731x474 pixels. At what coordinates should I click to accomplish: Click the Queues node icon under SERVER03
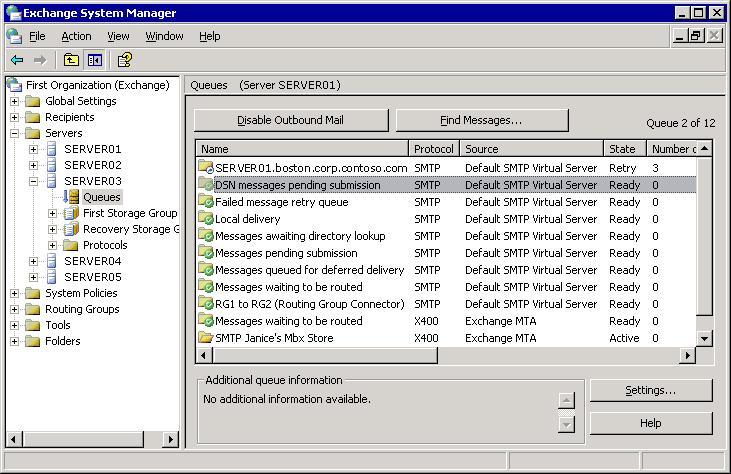point(71,197)
